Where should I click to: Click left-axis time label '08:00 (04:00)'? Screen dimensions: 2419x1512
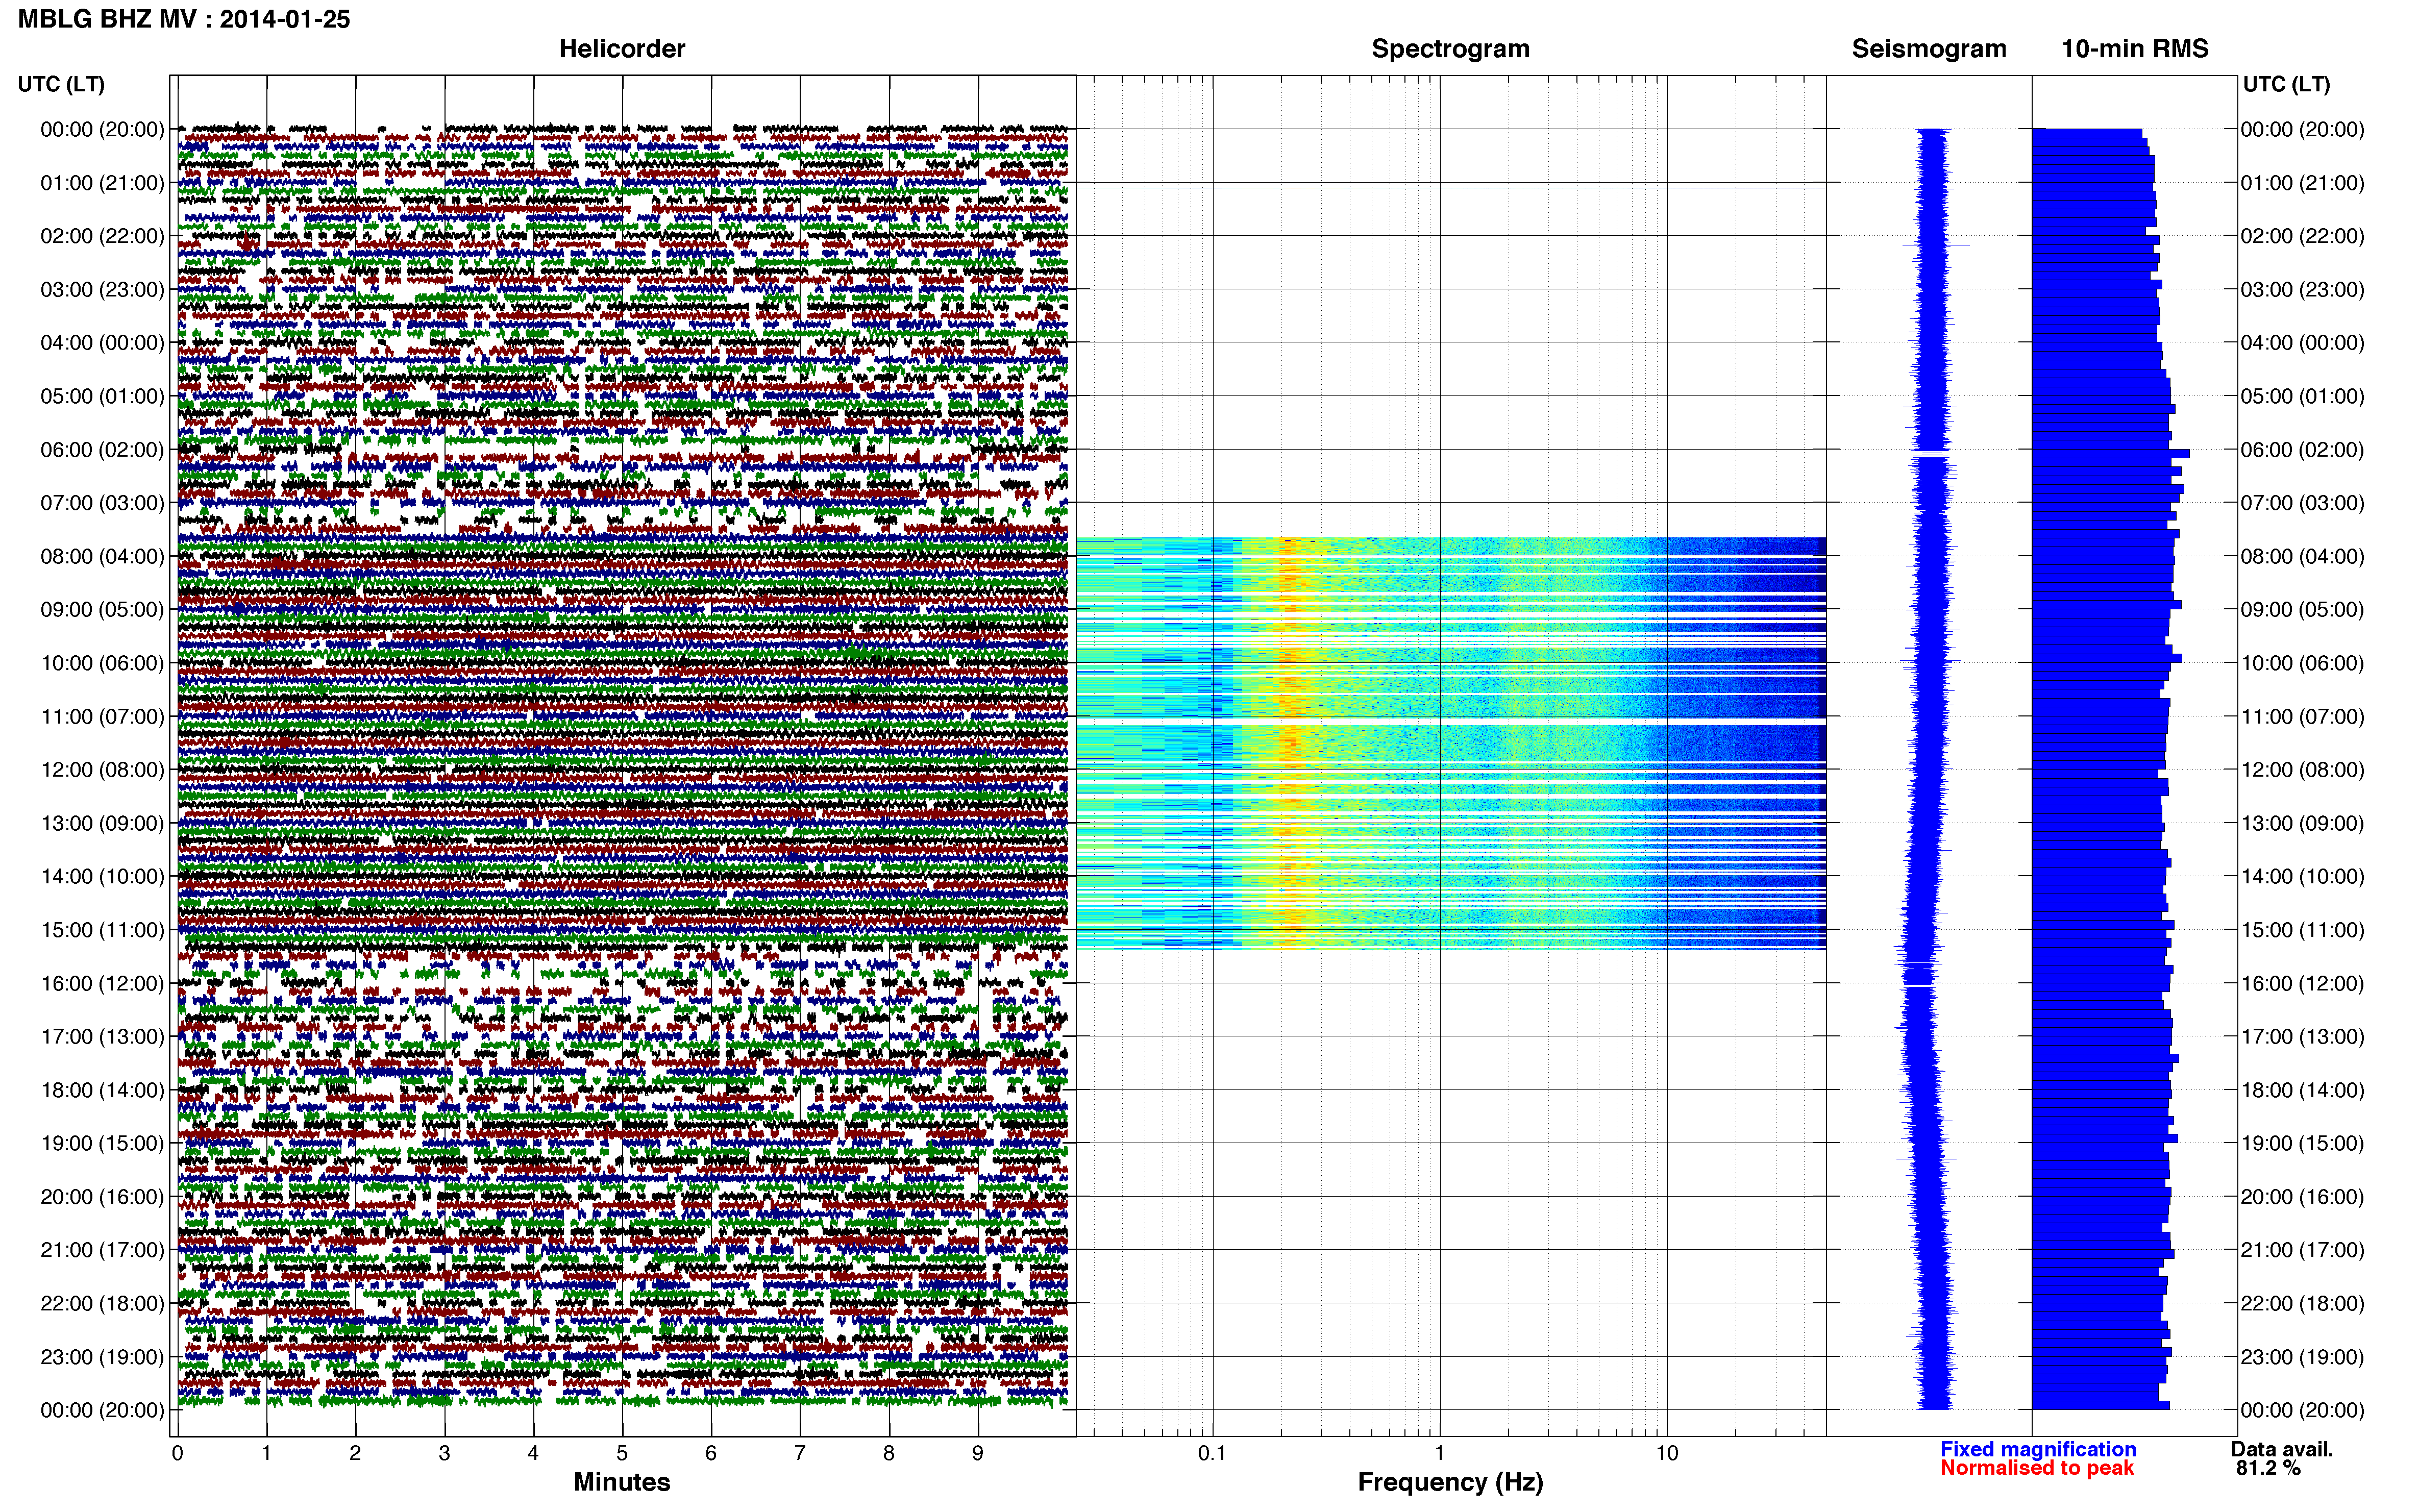pyautogui.click(x=102, y=556)
